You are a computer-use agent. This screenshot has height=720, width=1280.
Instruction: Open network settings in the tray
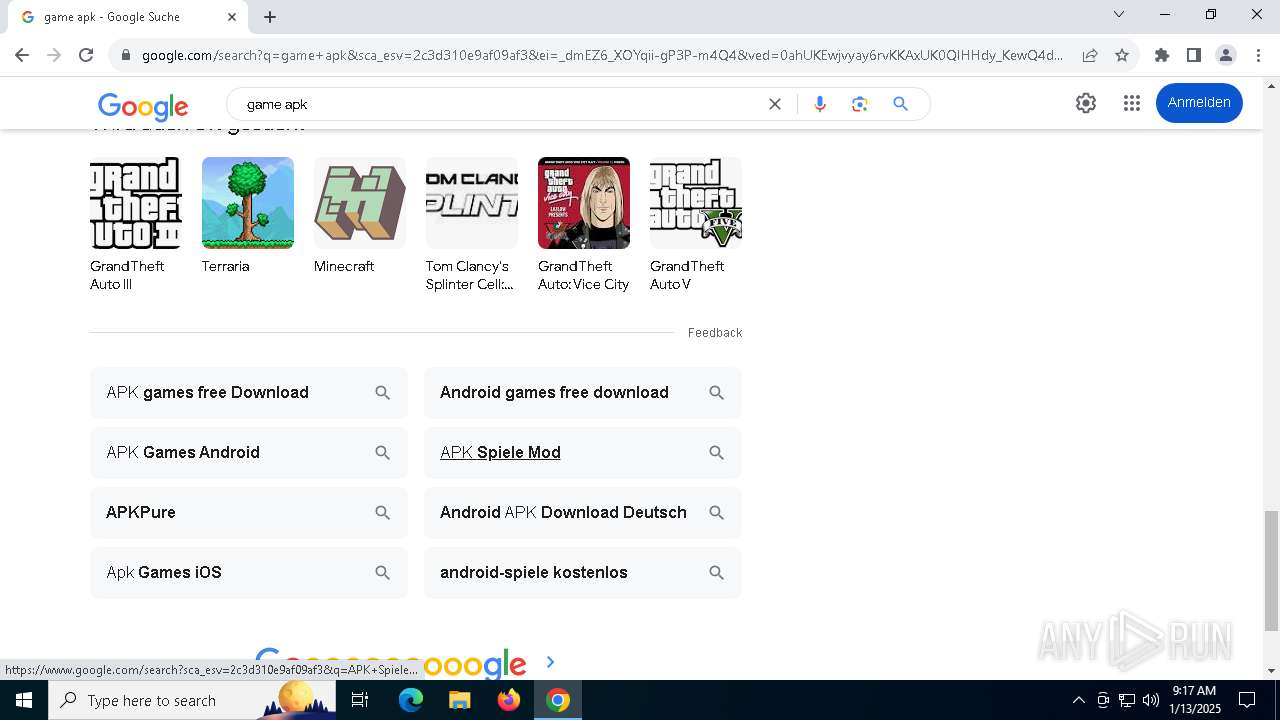pos(1127,700)
